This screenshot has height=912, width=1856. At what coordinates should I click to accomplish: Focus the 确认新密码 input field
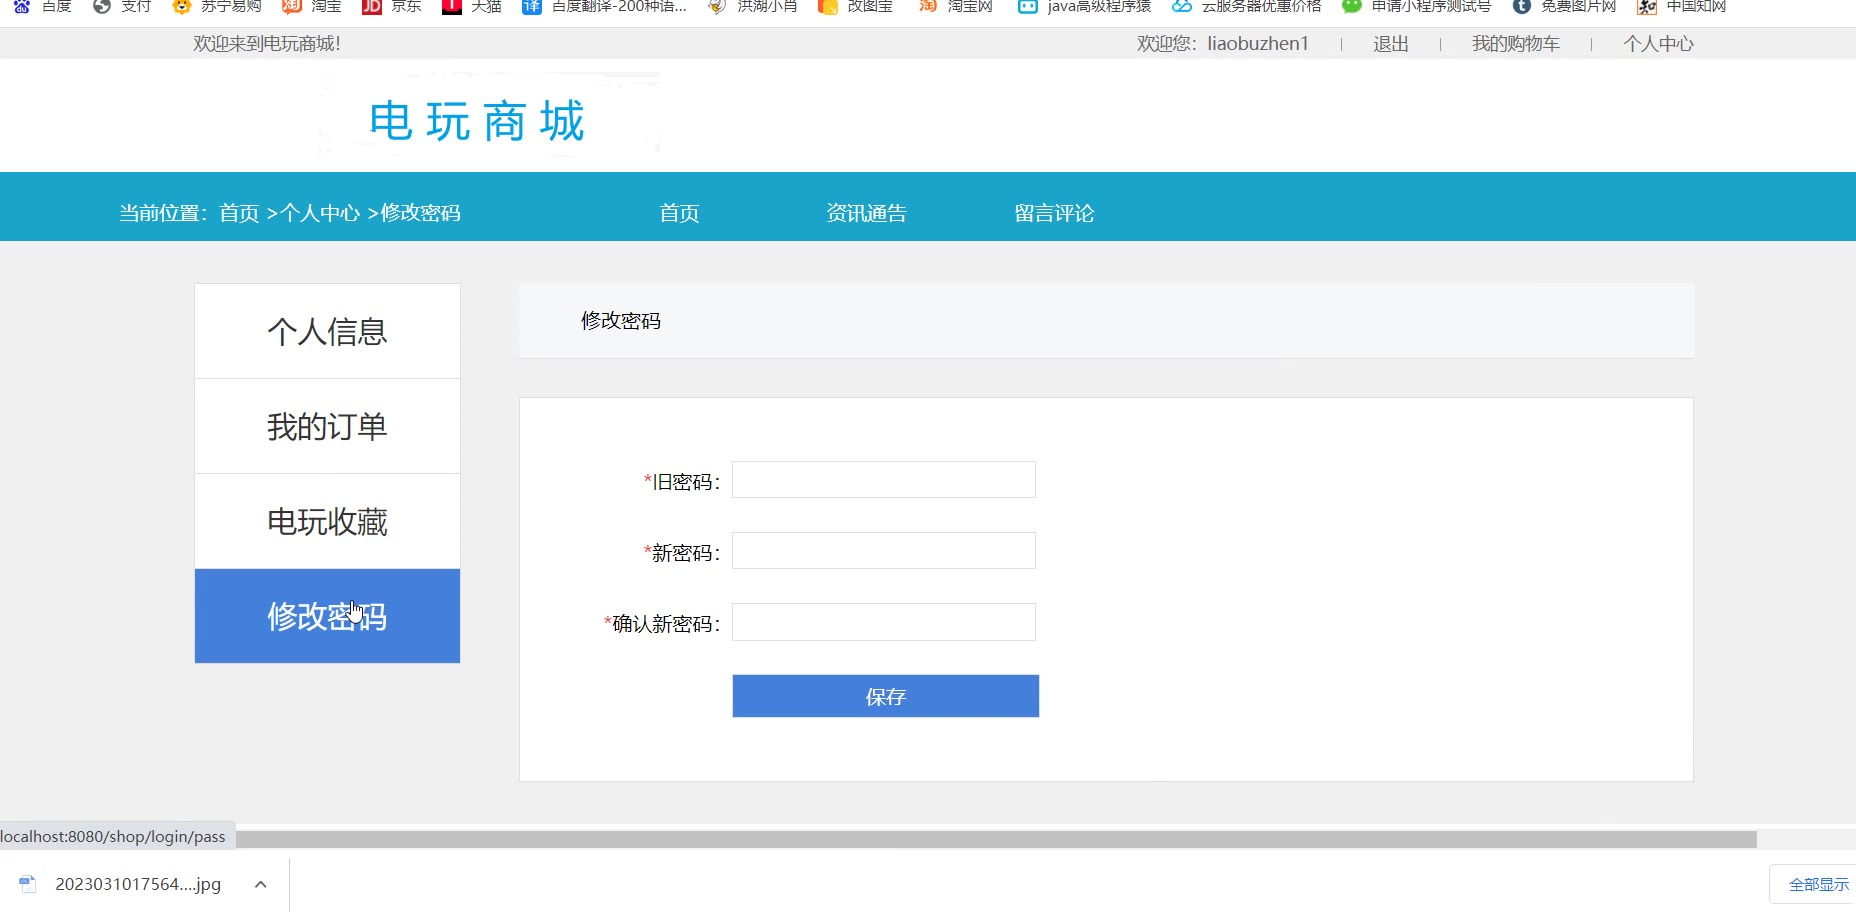point(884,622)
